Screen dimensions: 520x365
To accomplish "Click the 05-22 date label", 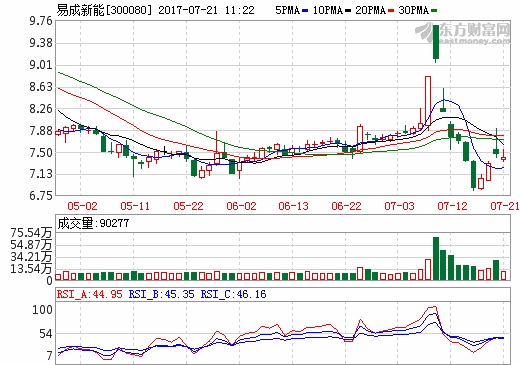I will [x=188, y=206].
